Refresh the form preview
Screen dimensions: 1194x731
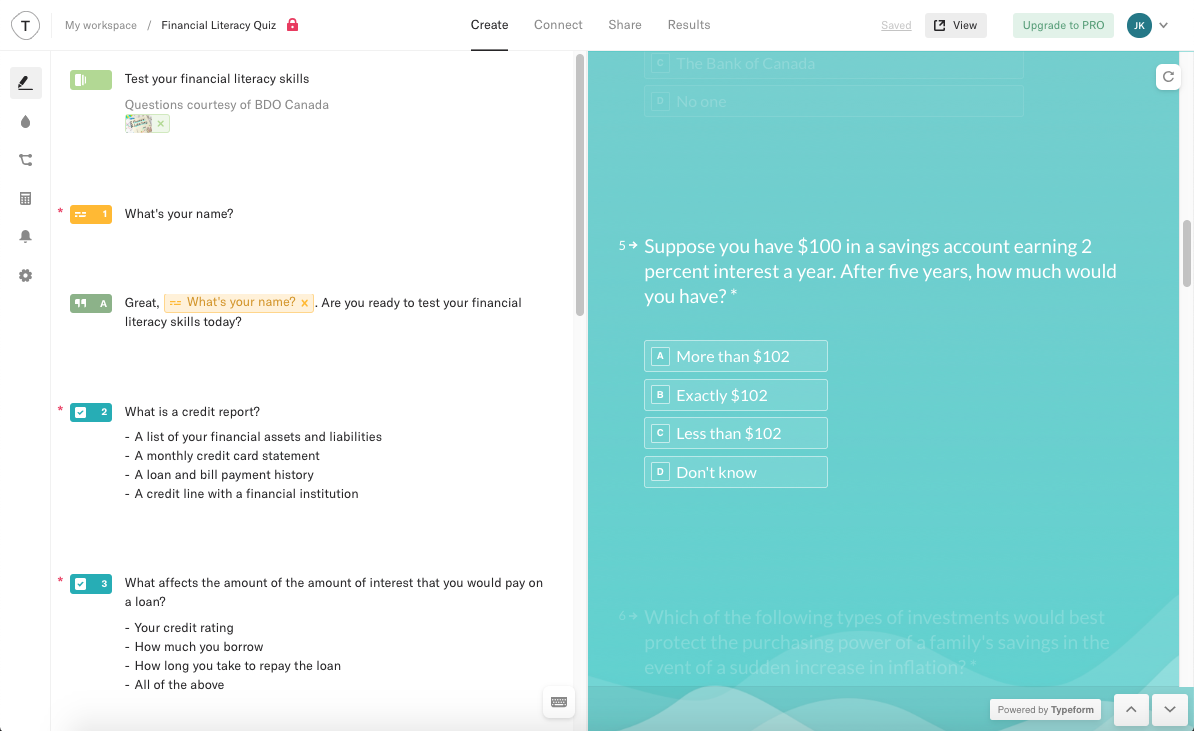point(1168,77)
